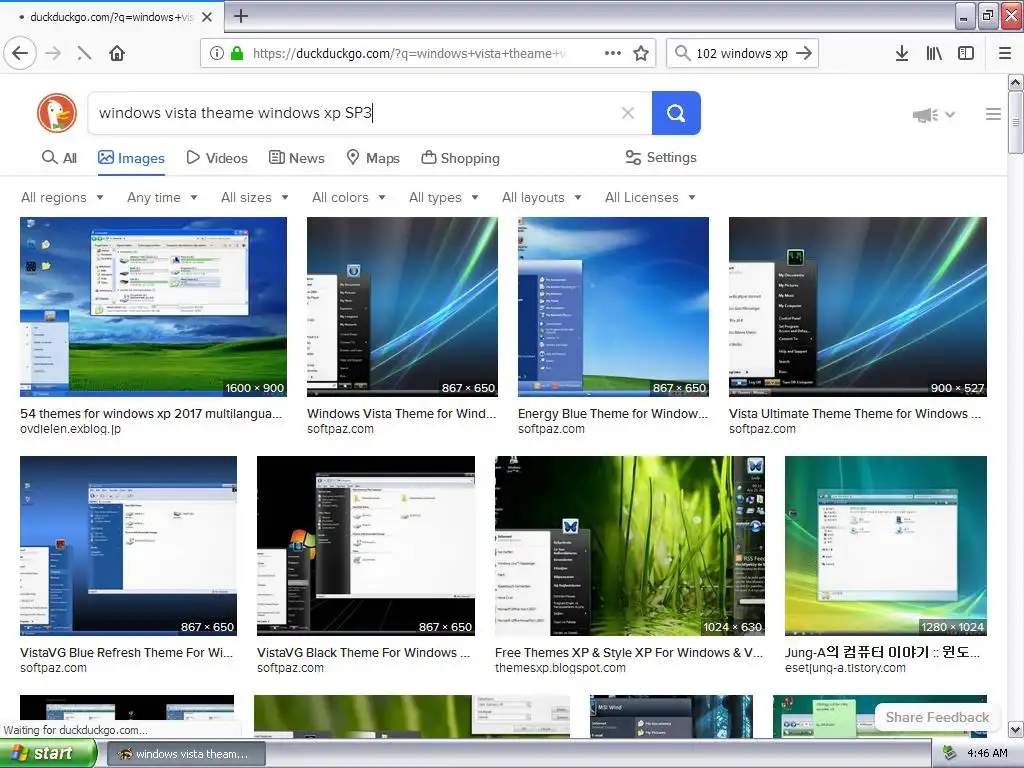Bookmark this page with the star

click(641, 54)
